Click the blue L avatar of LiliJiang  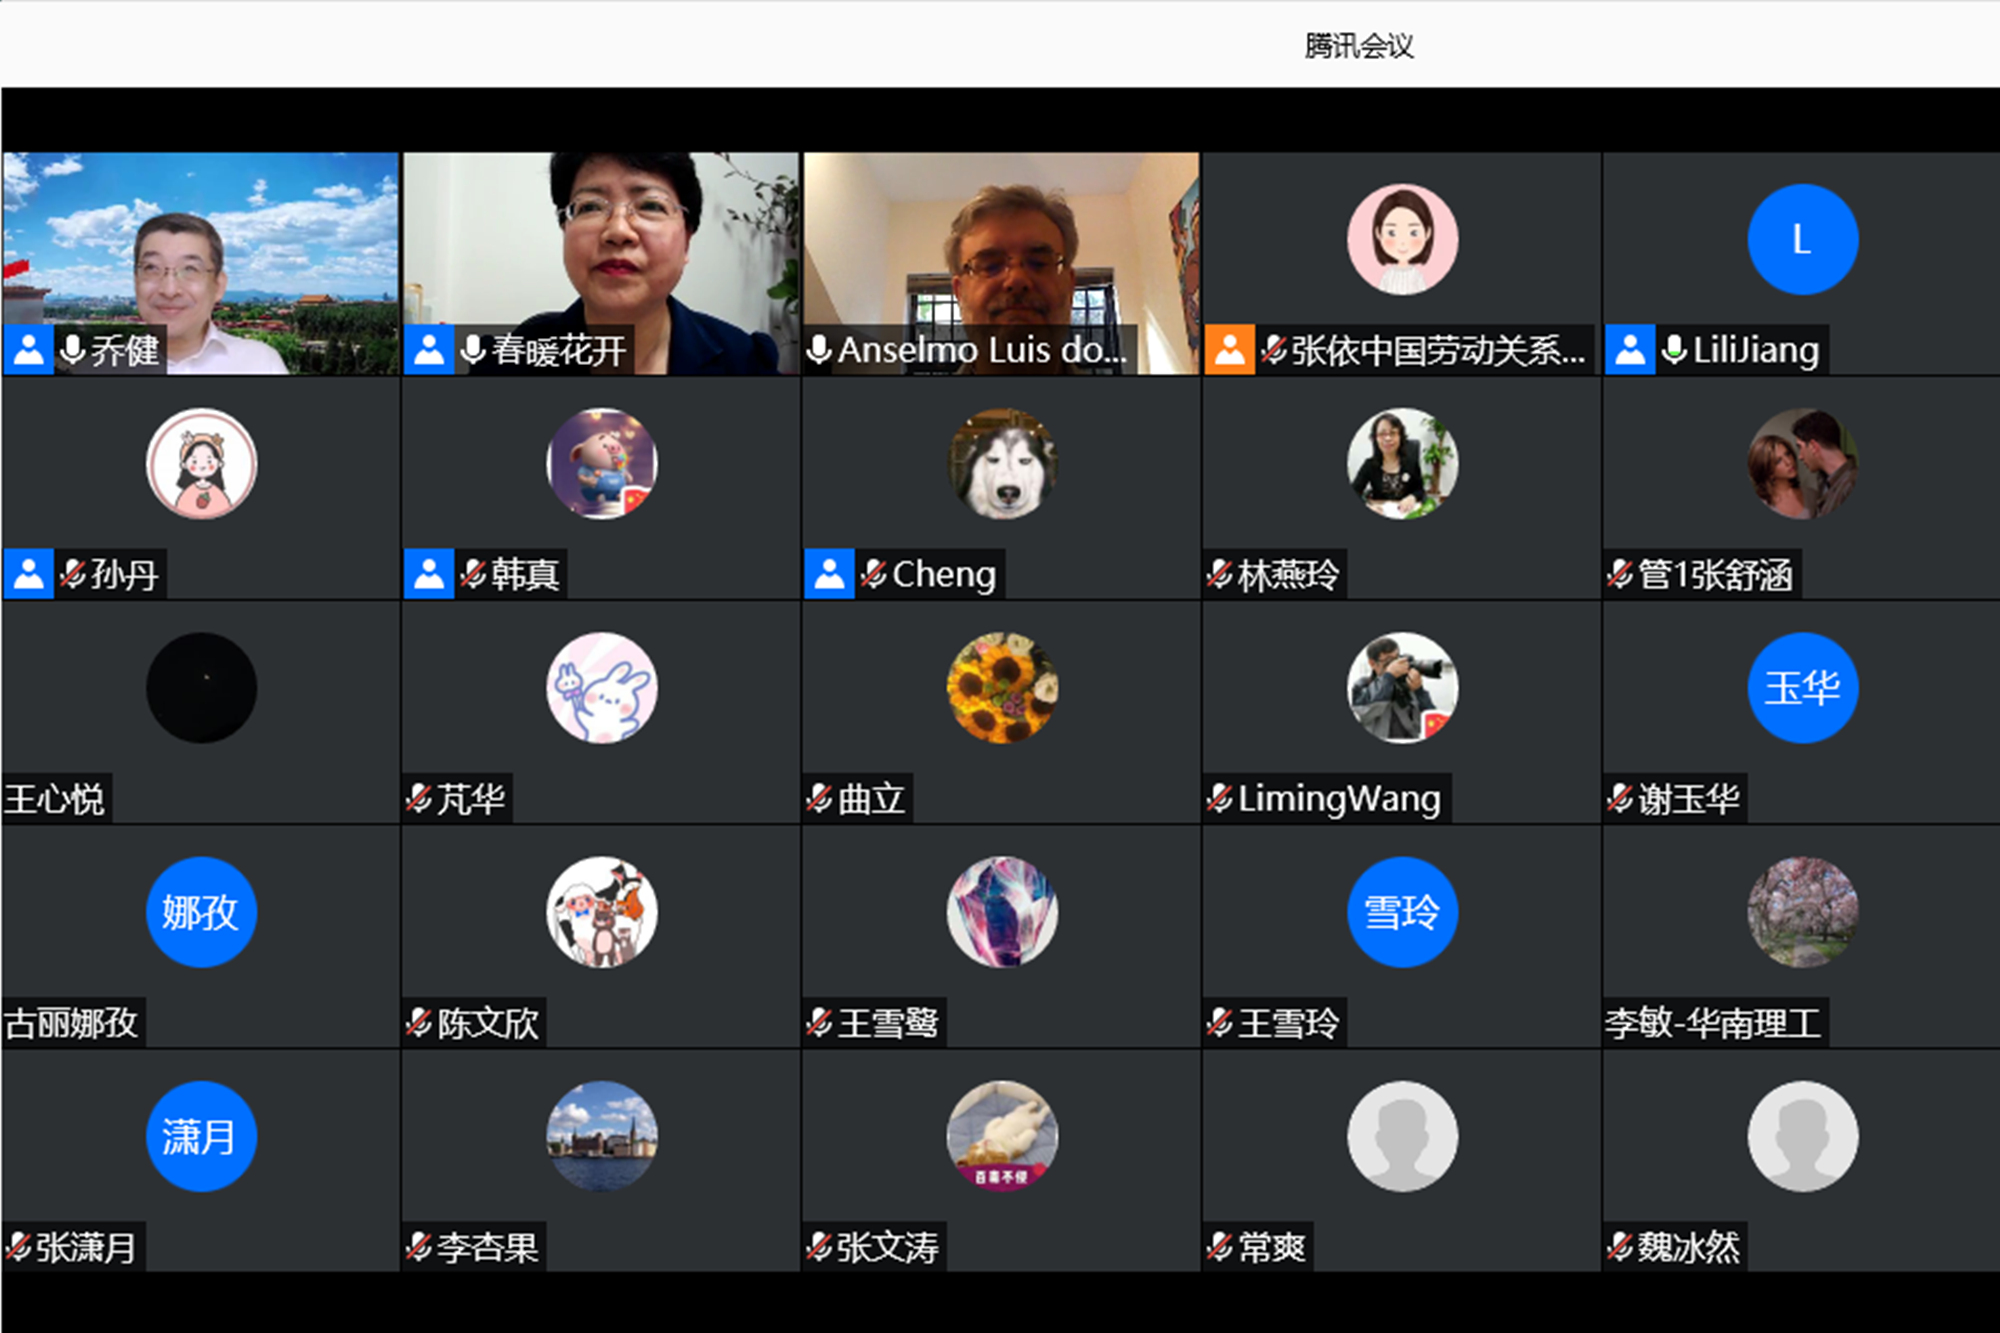click(1802, 240)
